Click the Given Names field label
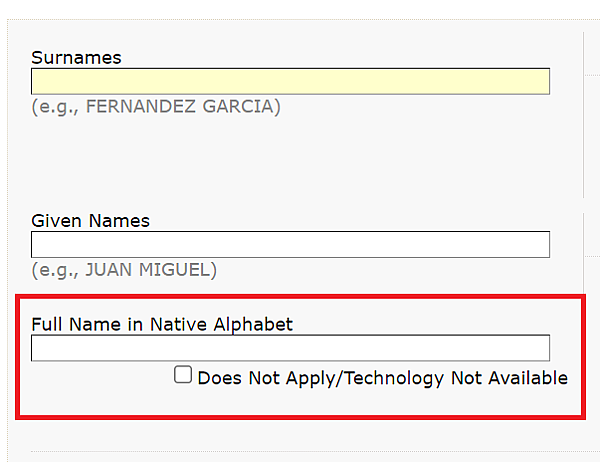This screenshot has height=462, width=600. coord(90,221)
